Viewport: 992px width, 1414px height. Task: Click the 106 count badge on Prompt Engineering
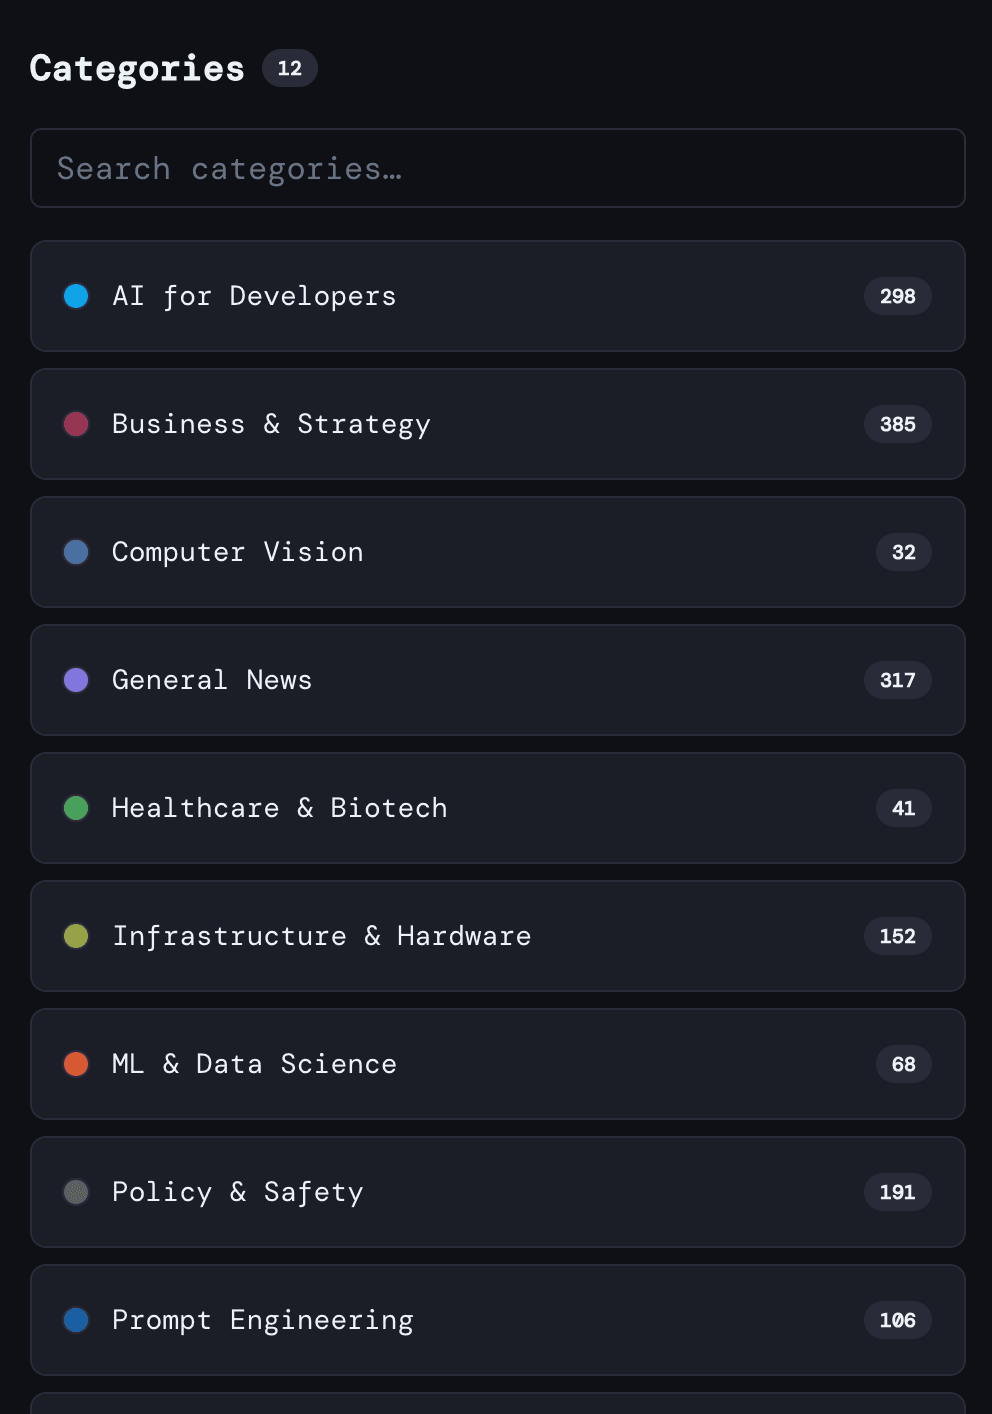[897, 1320]
